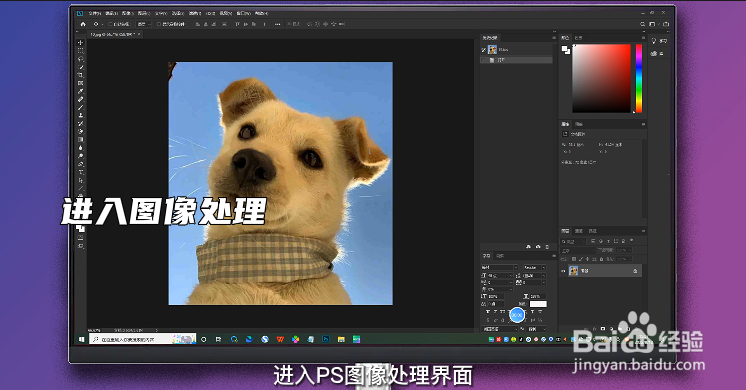746x390 pixels.
Task: Select the Rectangular Marquee tool
Action: pos(80,50)
